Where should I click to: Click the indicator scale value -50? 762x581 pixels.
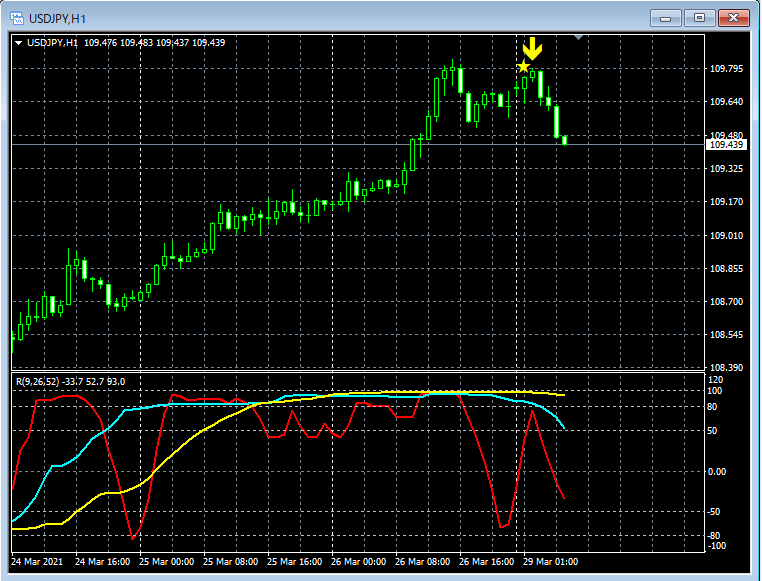[x=713, y=512]
